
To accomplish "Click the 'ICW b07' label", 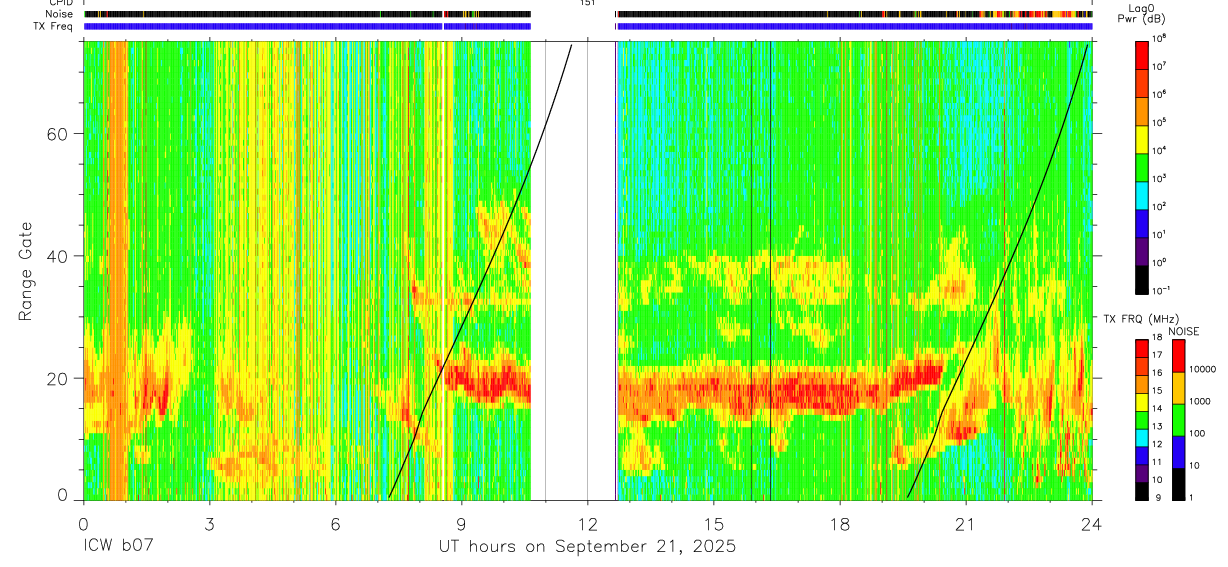I will pos(118,546).
